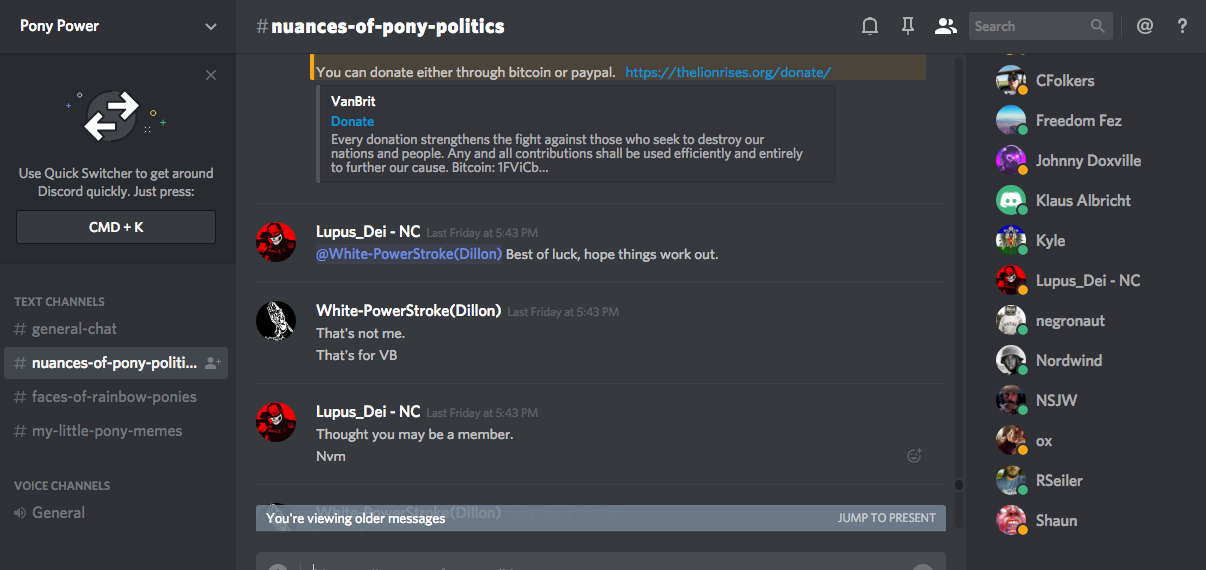Image resolution: width=1206 pixels, height=570 pixels.
Task: Switch to the general-chat channel
Action: (x=74, y=329)
